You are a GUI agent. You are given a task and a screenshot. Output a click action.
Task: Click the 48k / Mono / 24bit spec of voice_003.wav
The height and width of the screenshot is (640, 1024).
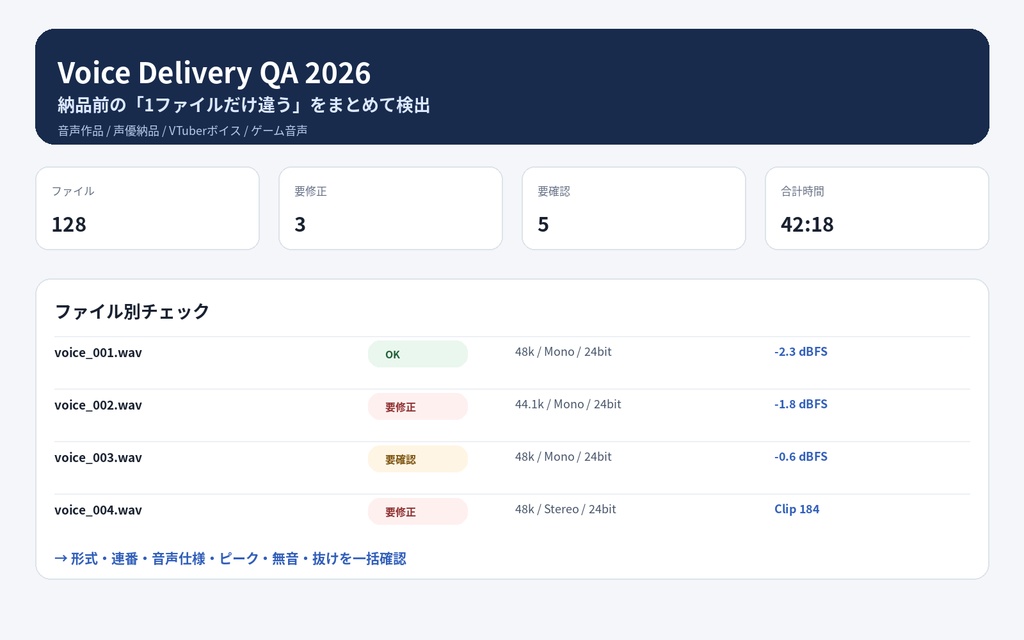pyautogui.click(x=563, y=456)
